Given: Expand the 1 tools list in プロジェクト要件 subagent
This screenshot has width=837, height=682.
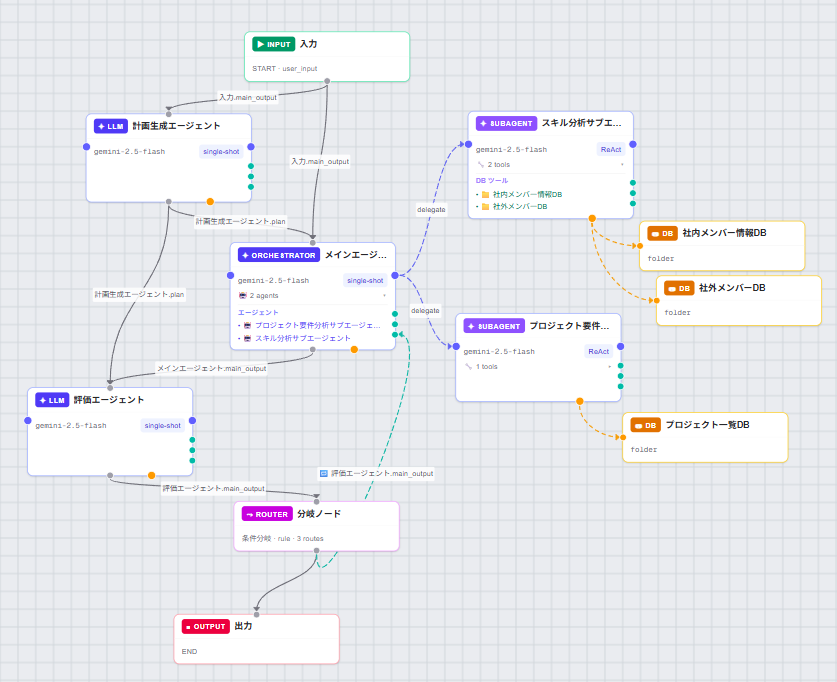Looking at the screenshot, I should (x=538, y=367).
